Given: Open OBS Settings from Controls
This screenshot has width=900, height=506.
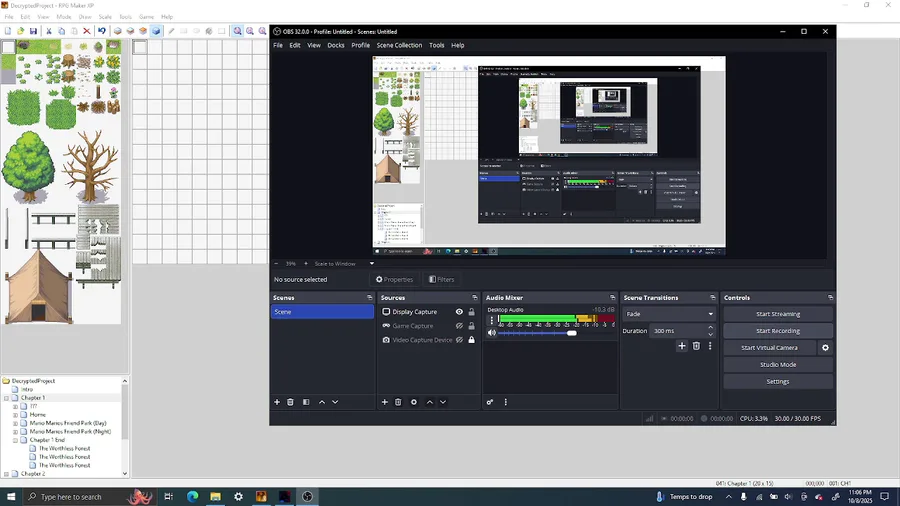Looking at the screenshot, I should [778, 382].
